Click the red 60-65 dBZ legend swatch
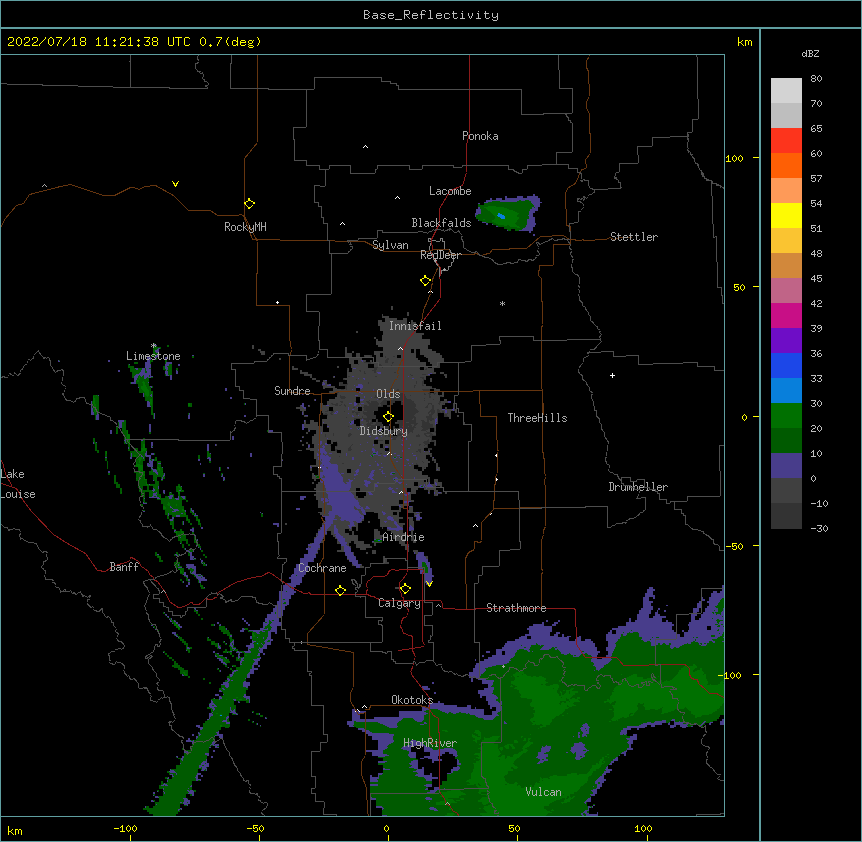The height and width of the screenshot is (842, 862). [786, 141]
